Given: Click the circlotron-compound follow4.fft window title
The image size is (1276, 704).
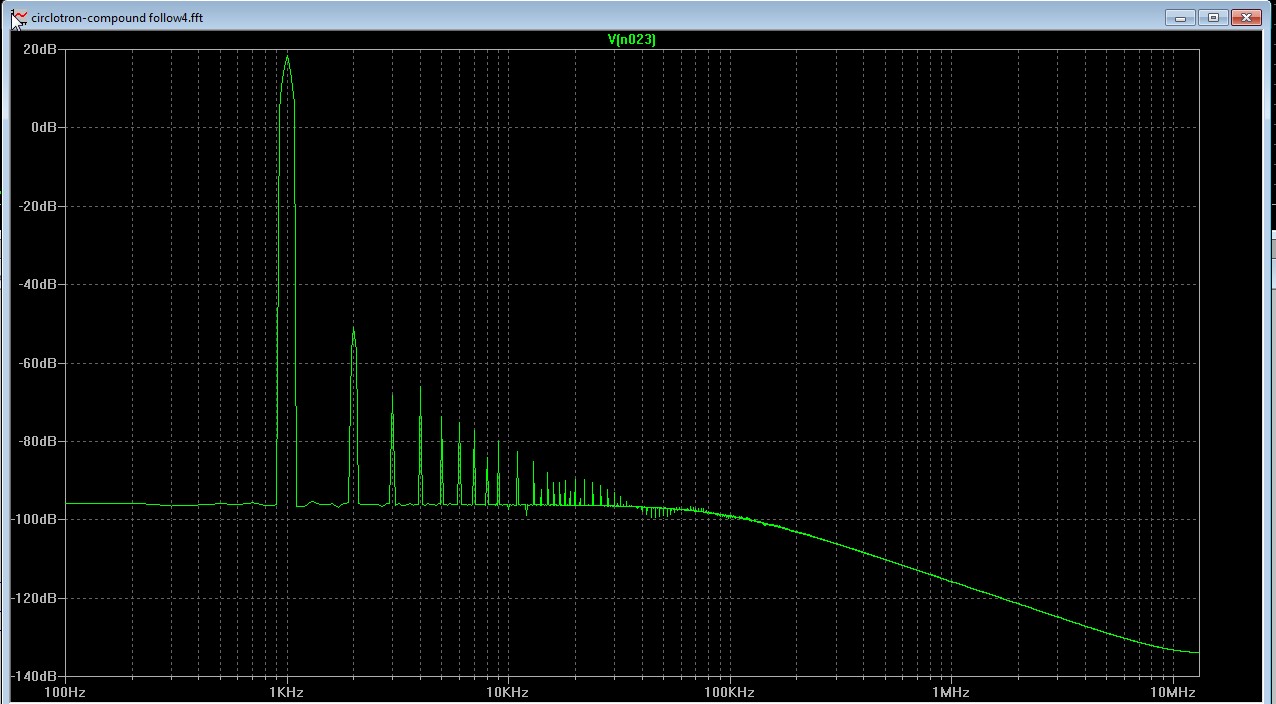Looking at the screenshot, I should pos(117,18).
